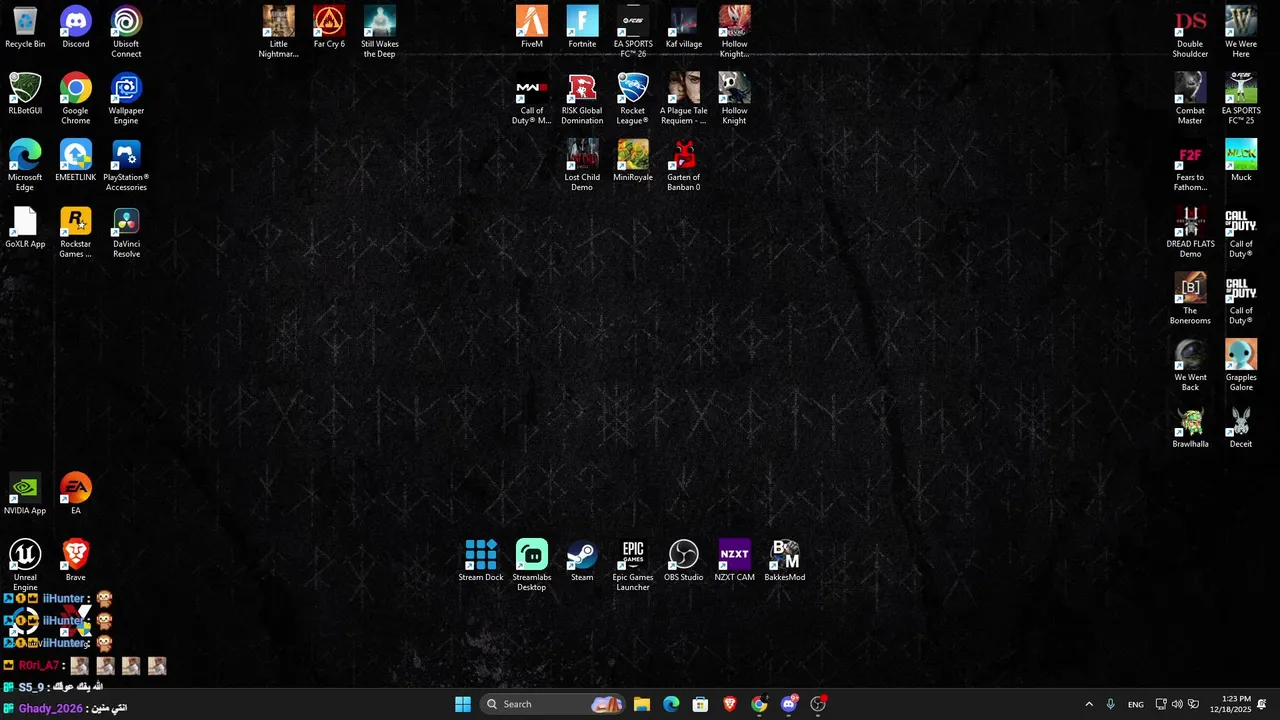Image resolution: width=1280 pixels, height=720 pixels.
Task: Click the microphone tray icon
Action: click(1110, 704)
